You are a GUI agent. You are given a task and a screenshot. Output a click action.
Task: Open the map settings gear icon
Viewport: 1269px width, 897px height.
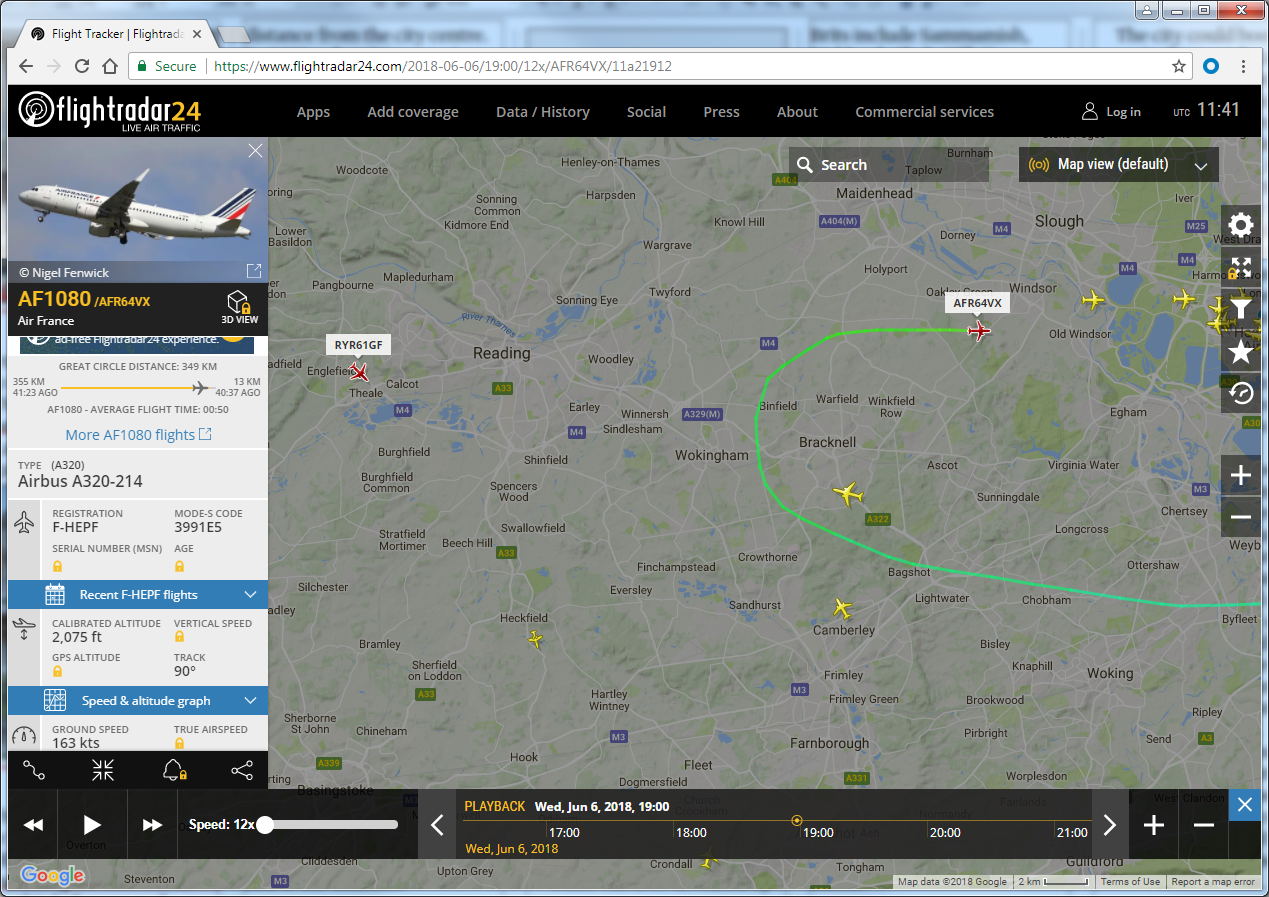coord(1241,224)
